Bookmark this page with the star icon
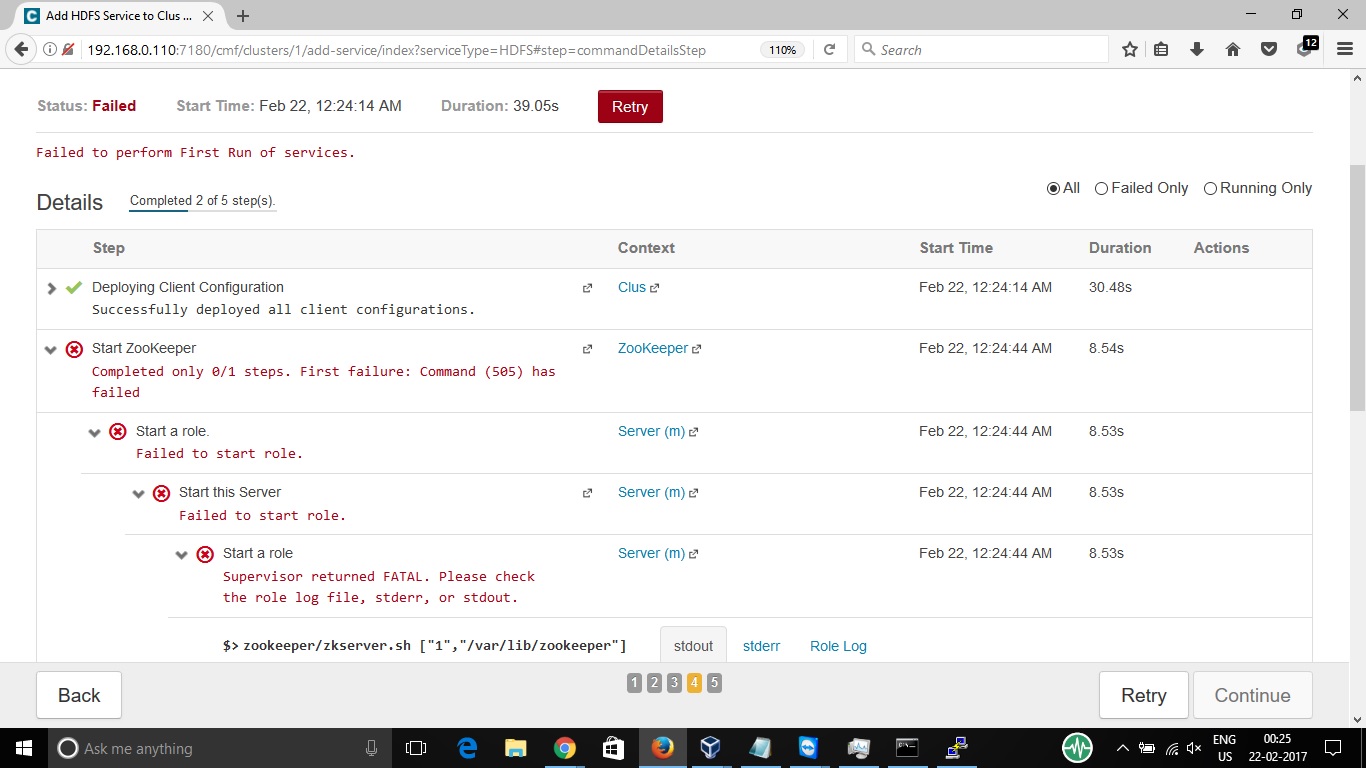The width and height of the screenshot is (1366, 768). 1129,48
